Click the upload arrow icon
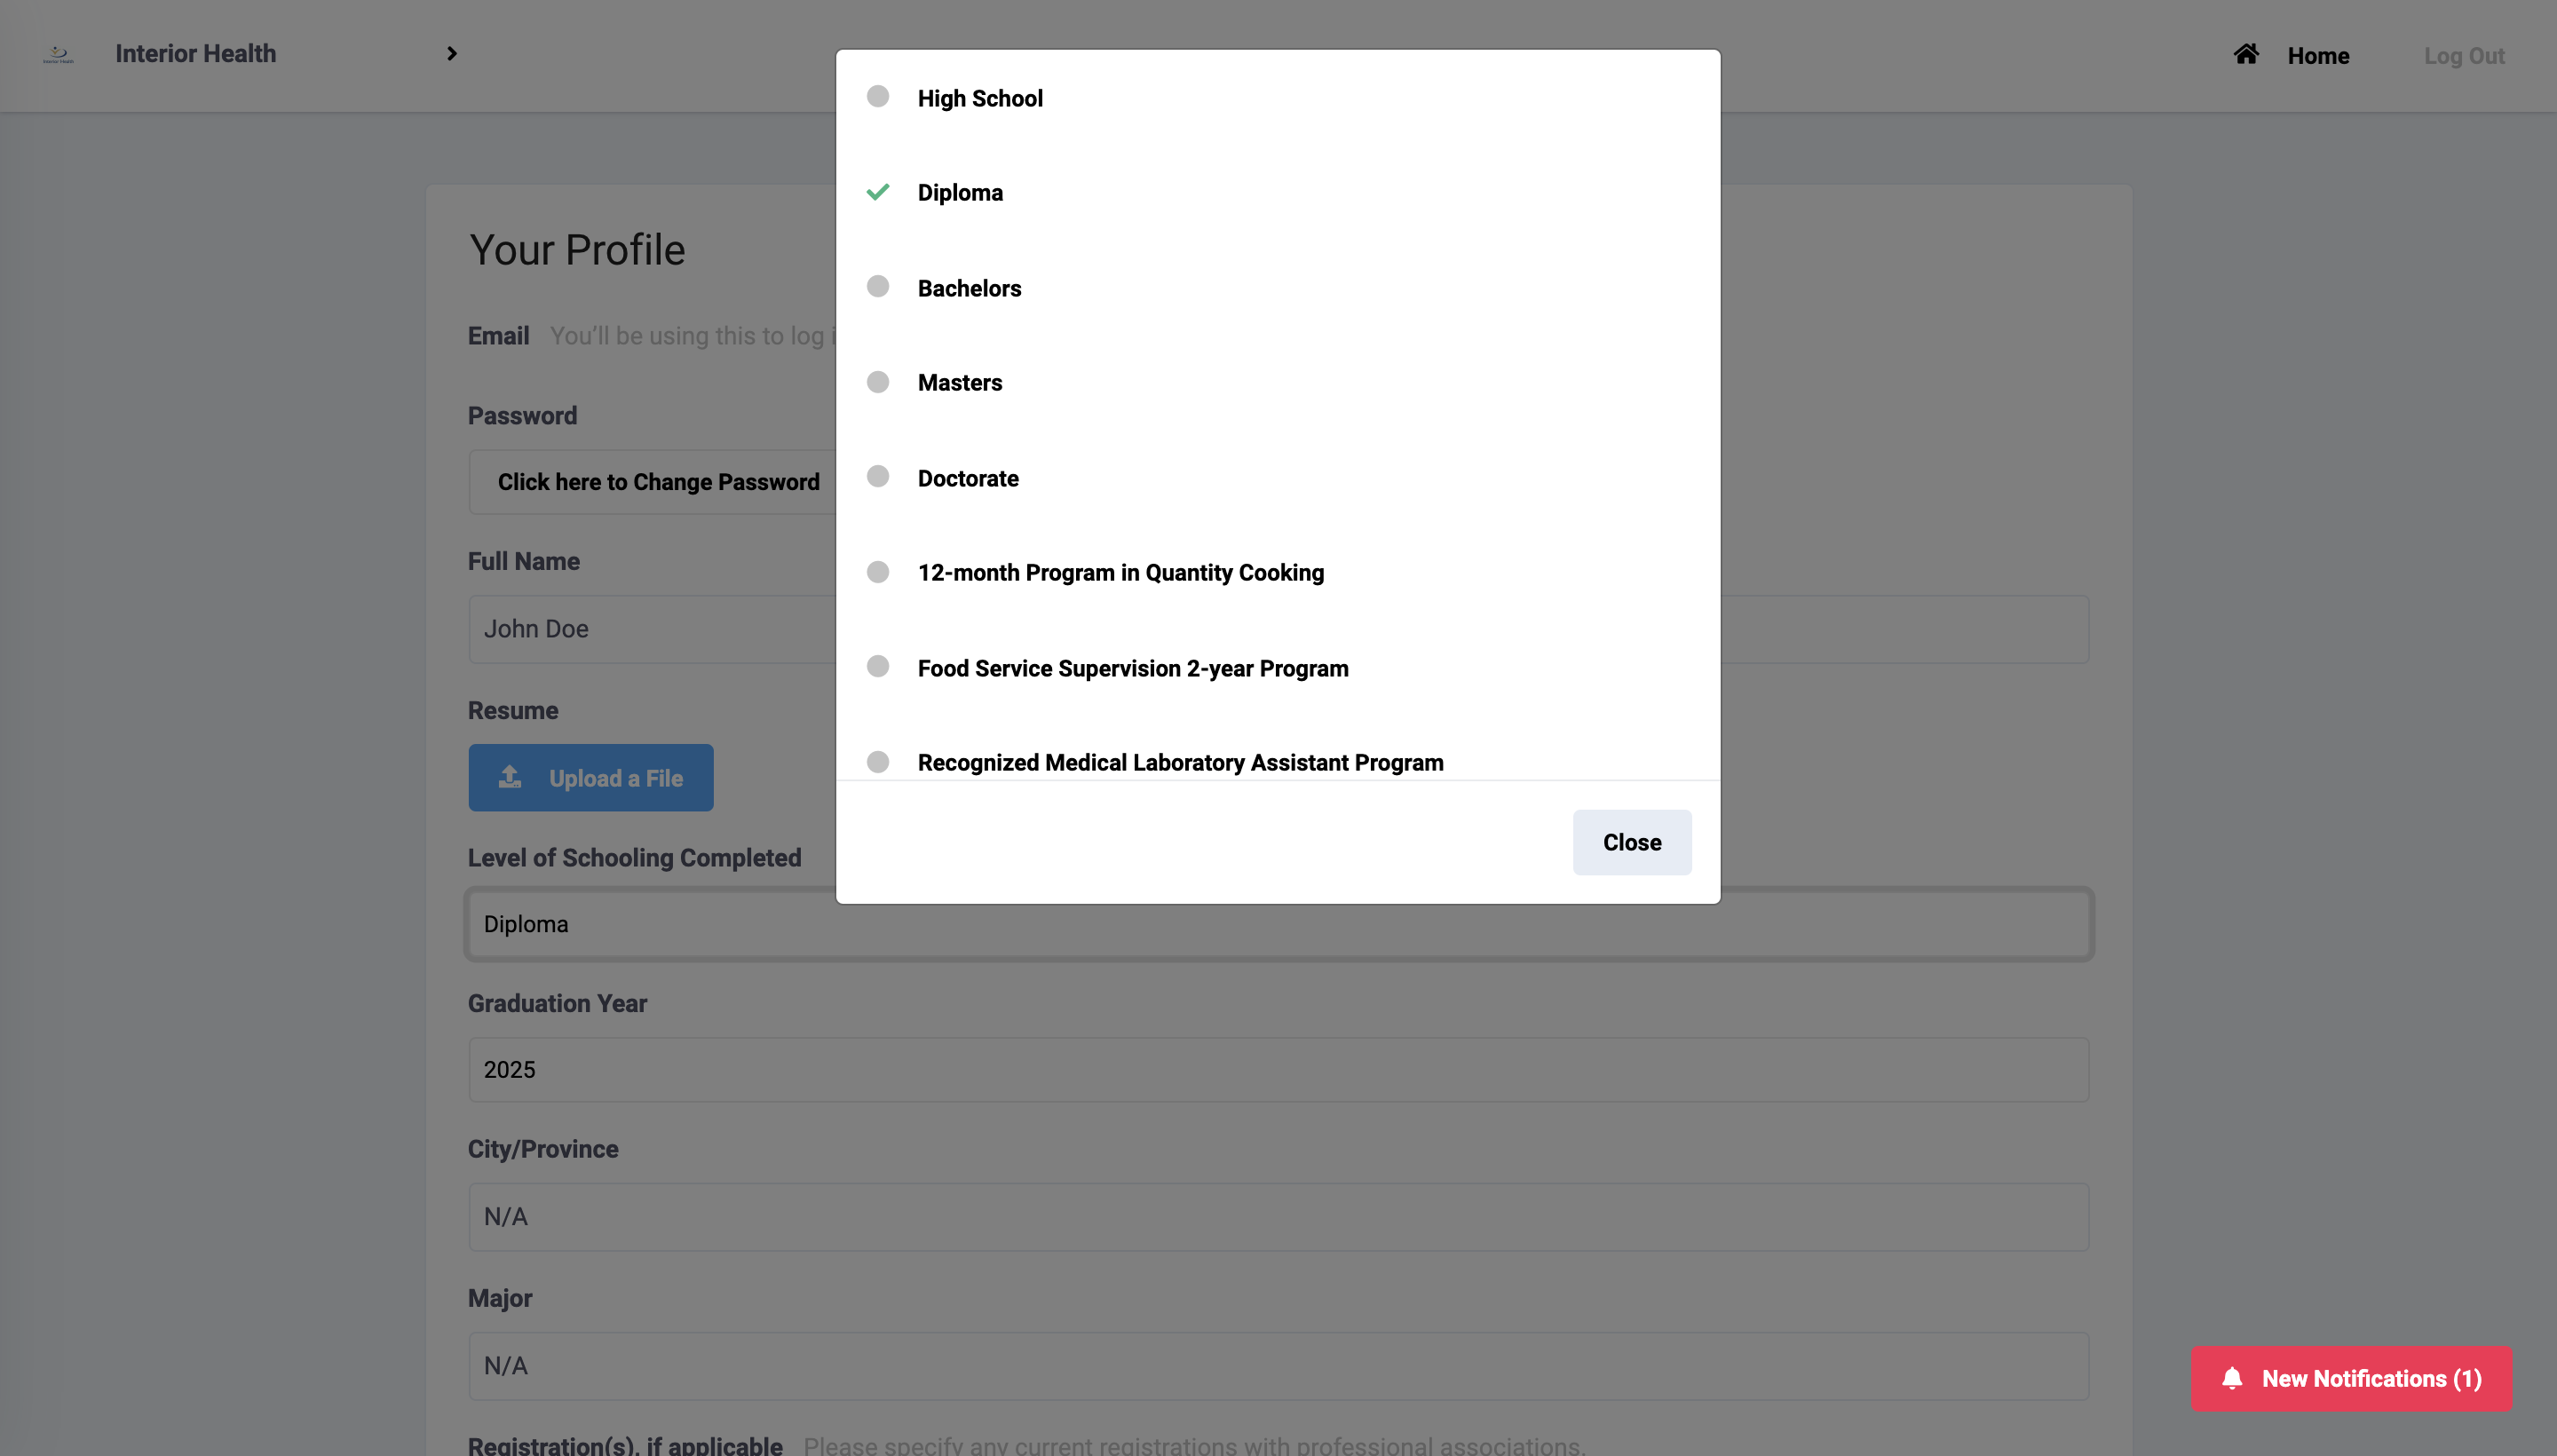Screen dimensions: 2557x1456 pyautogui.click(x=510, y=777)
